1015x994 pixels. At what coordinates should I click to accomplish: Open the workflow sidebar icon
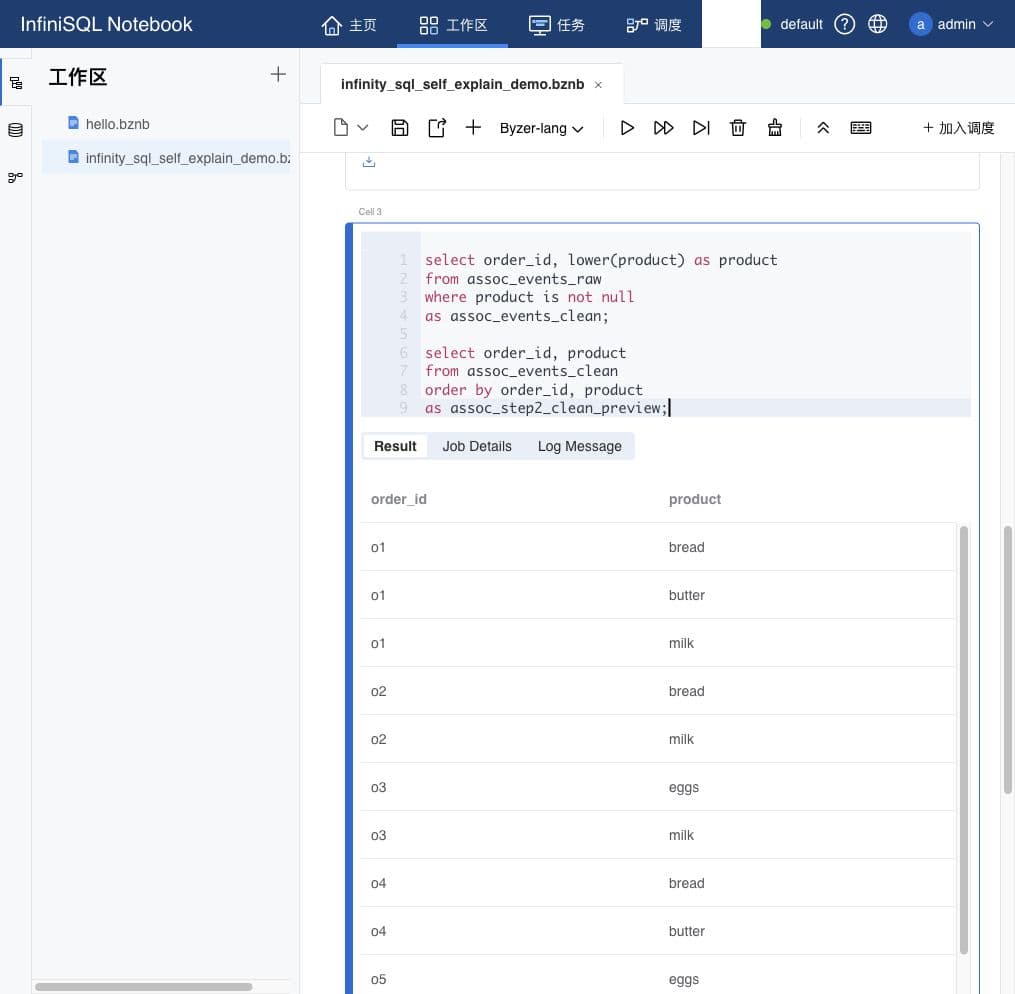pos(16,177)
